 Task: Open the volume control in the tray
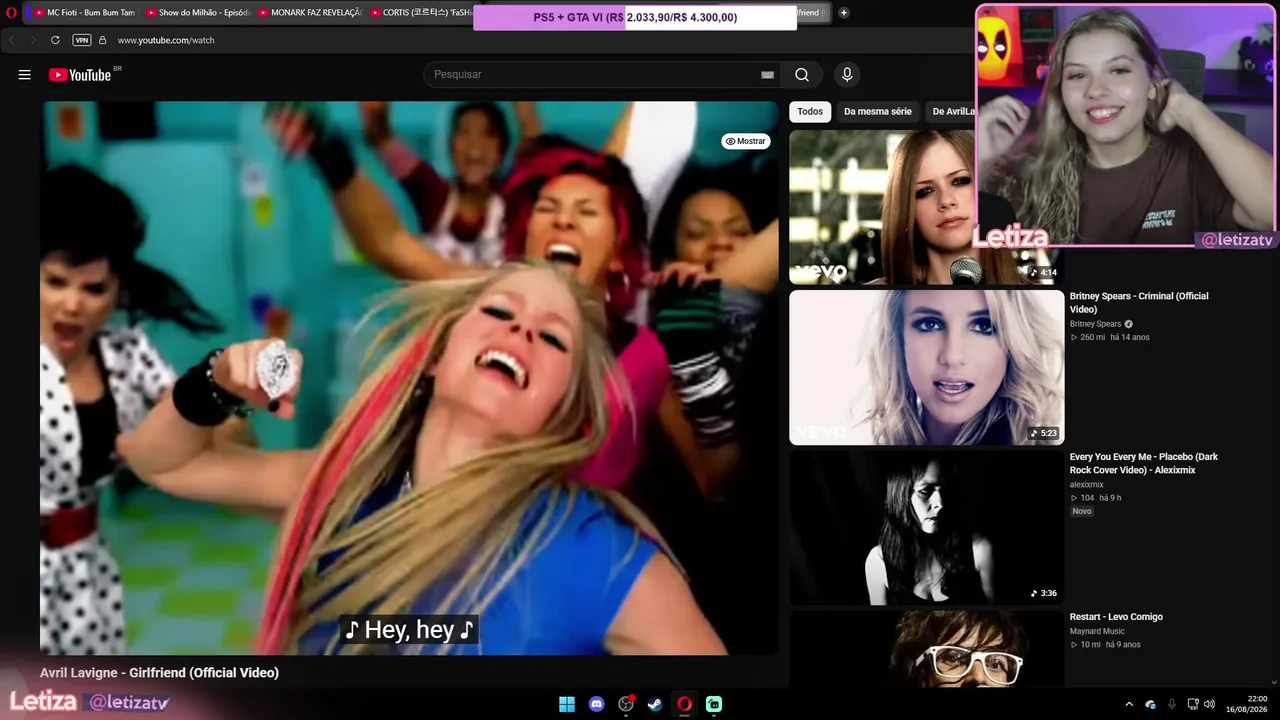[1209, 704]
